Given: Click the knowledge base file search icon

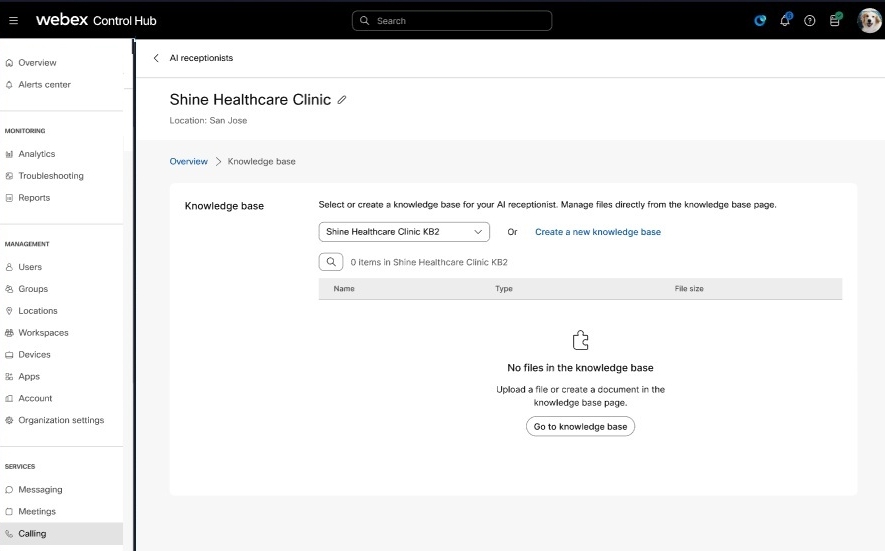Looking at the screenshot, I should point(331,262).
